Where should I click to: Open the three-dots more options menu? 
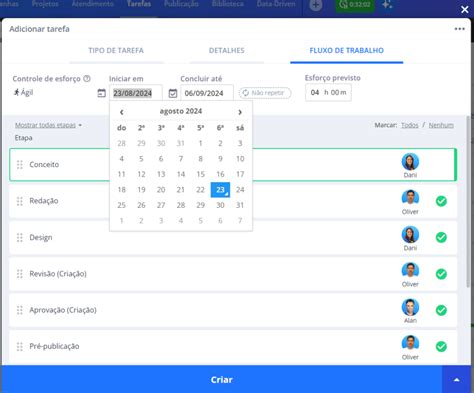(x=459, y=29)
